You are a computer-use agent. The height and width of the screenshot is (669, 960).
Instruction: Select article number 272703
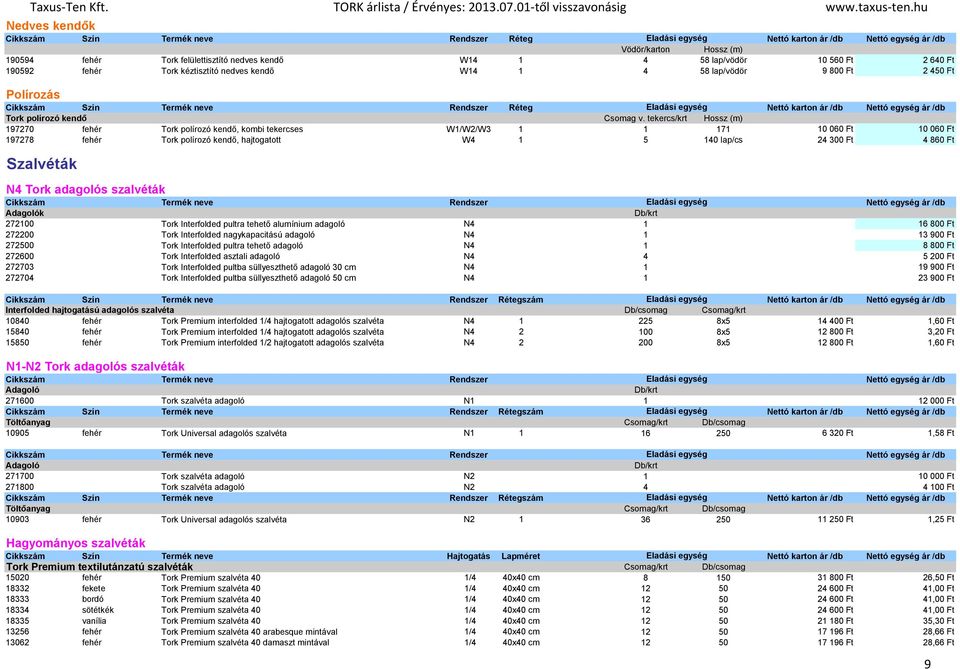(x=20, y=267)
